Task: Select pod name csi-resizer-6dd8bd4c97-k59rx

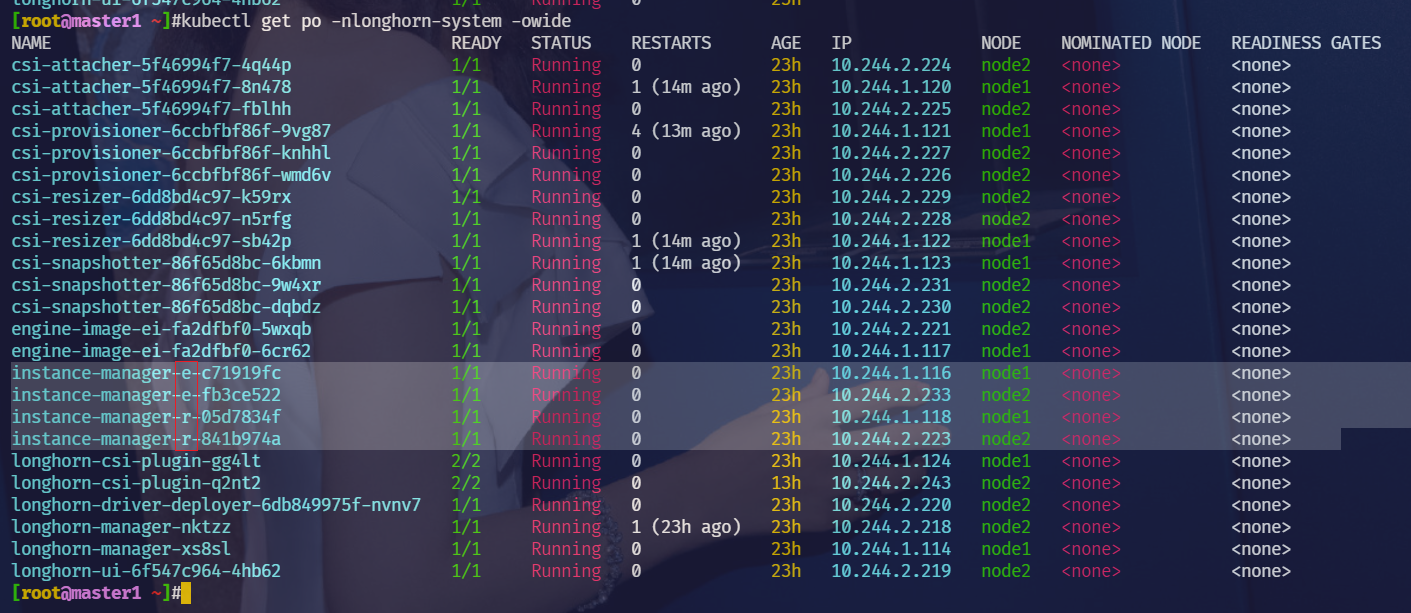Action: coord(151,197)
